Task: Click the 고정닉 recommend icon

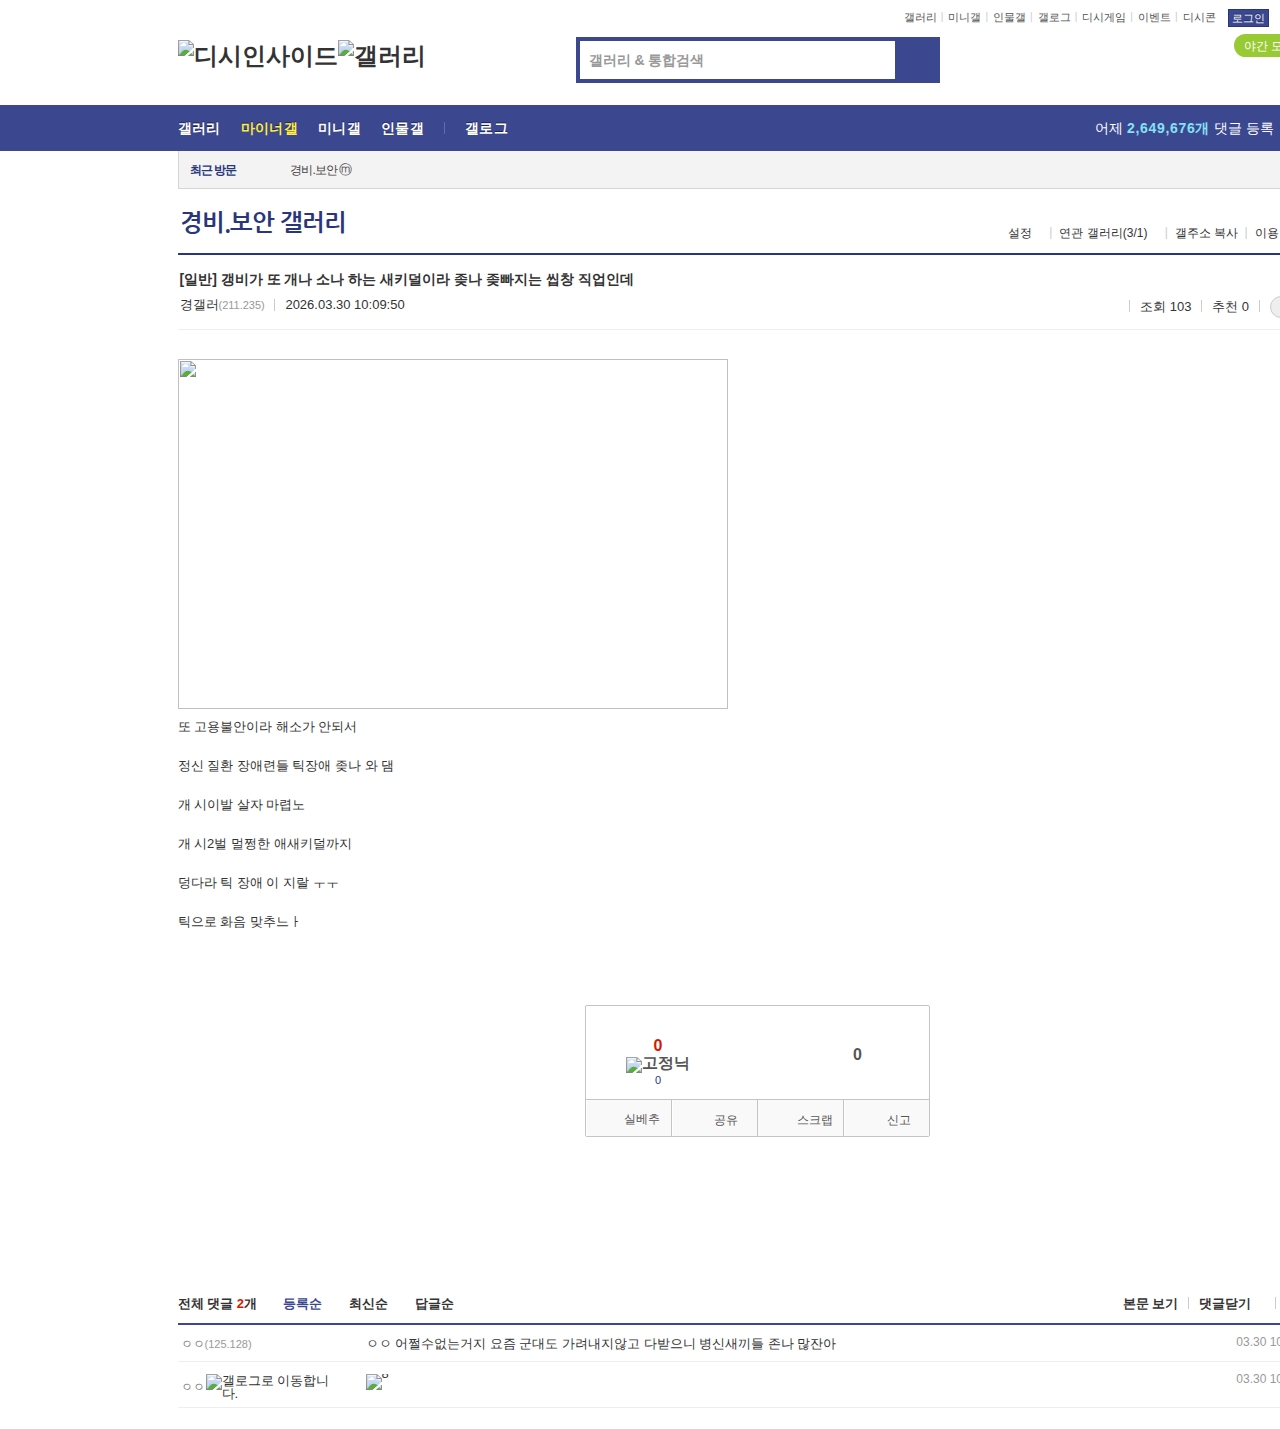Action: coord(657,1064)
